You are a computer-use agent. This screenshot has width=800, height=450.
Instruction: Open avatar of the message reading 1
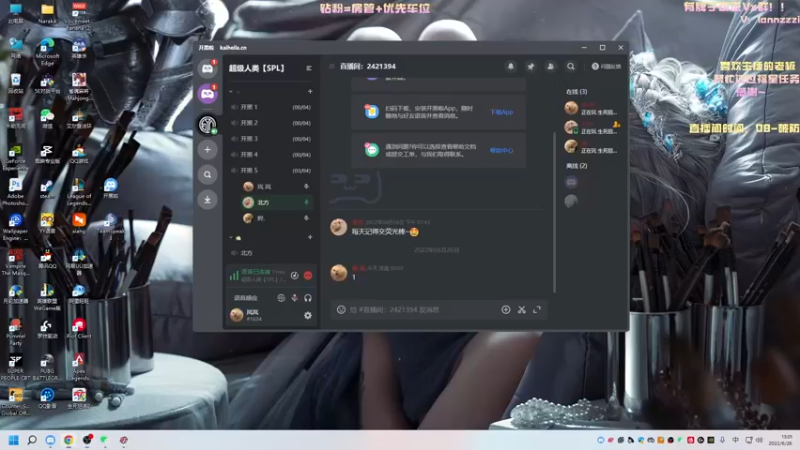click(x=339, y=273)
